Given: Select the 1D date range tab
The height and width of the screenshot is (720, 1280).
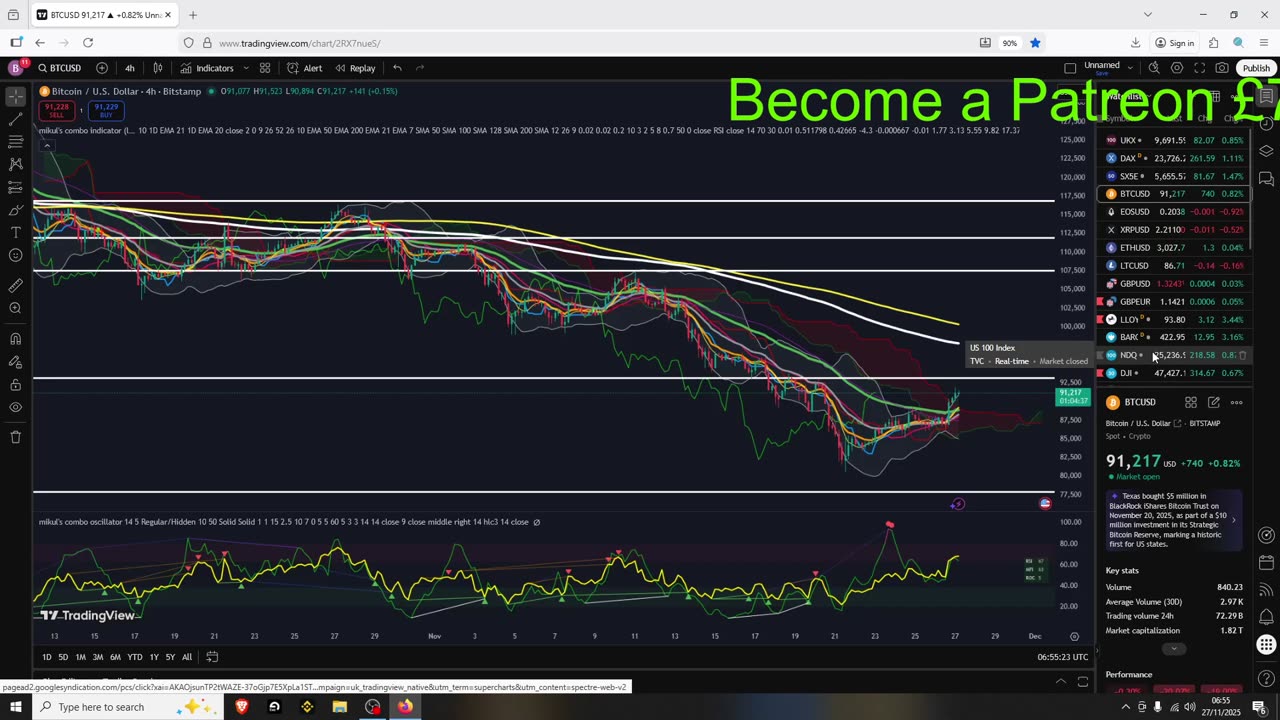Looking at the screenshot, I should [x=46, y=657].
